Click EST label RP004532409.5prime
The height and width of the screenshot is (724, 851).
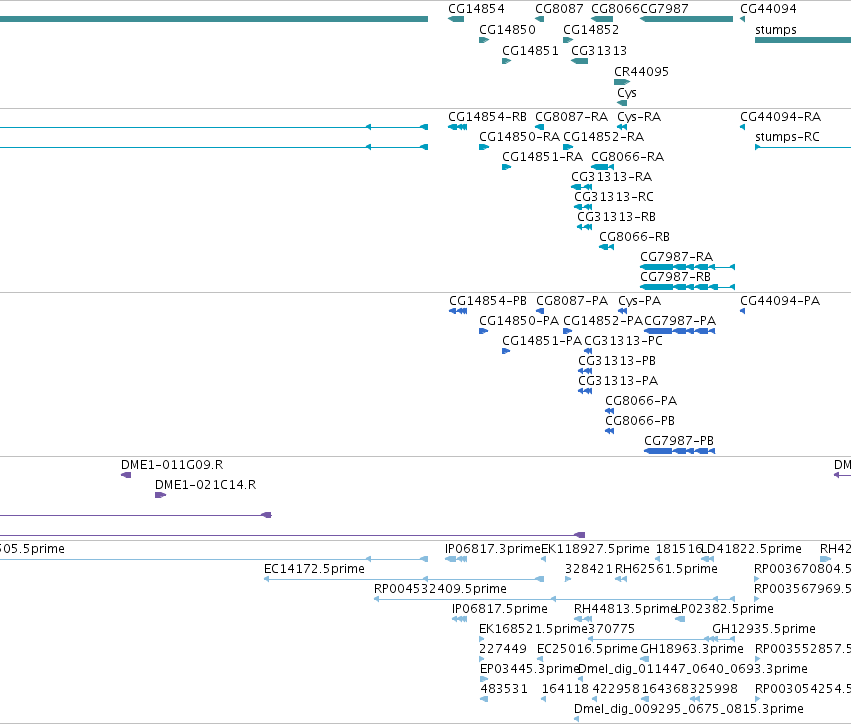[x=440, y=589]
